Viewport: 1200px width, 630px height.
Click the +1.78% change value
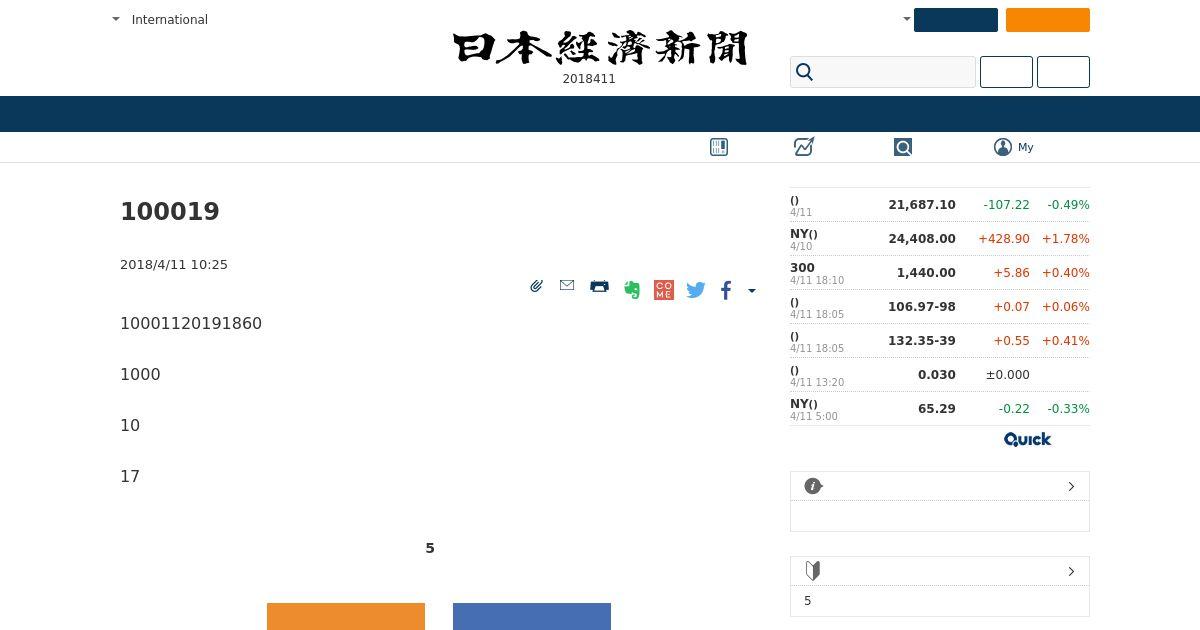(1066, 239)
